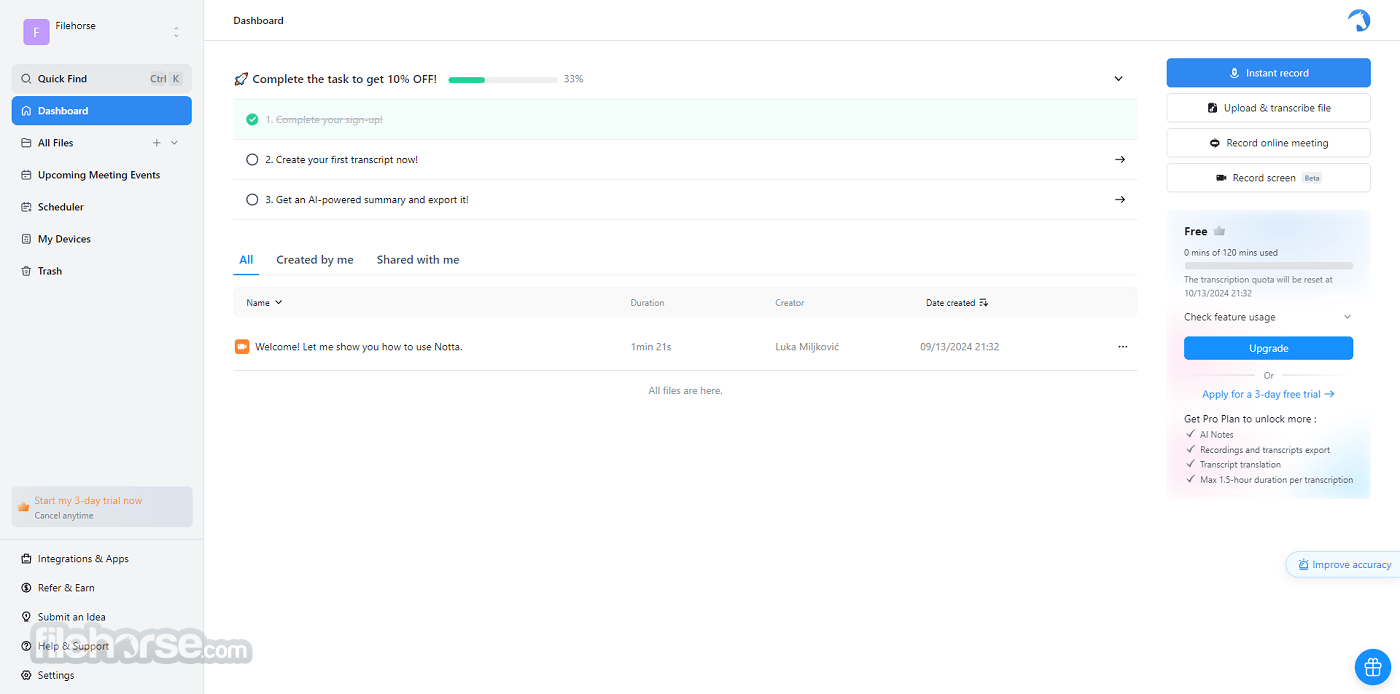
Task: Click the rocket icon beside task heading
Action: [241, 79]
